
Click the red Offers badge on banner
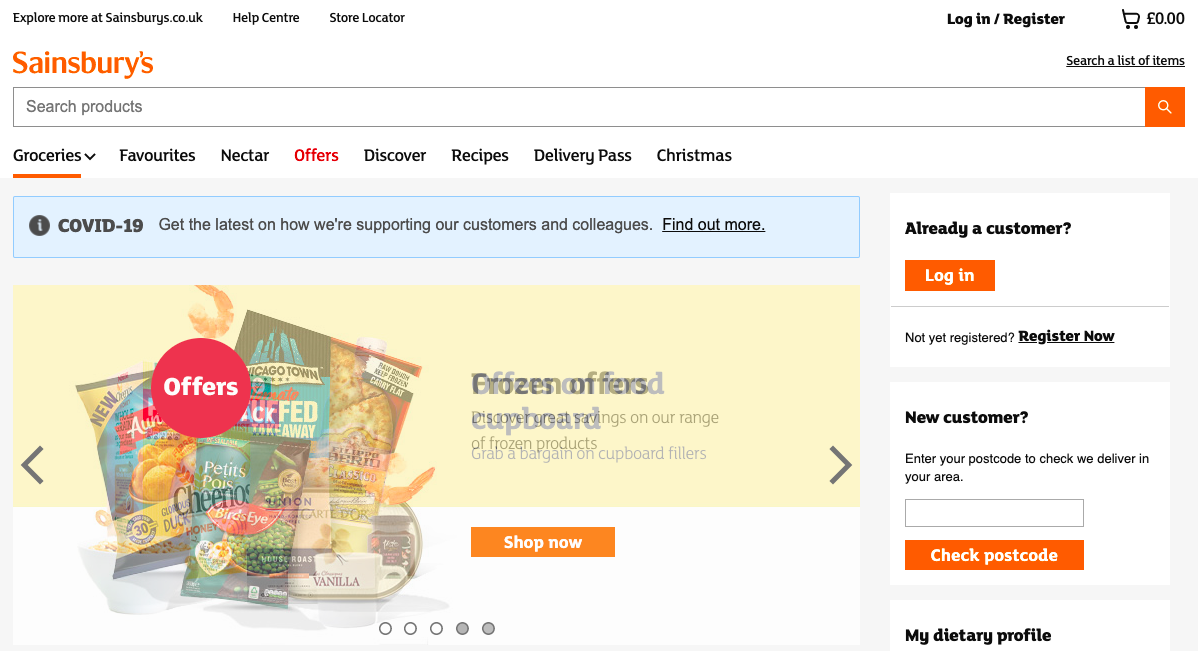(201, 387)
